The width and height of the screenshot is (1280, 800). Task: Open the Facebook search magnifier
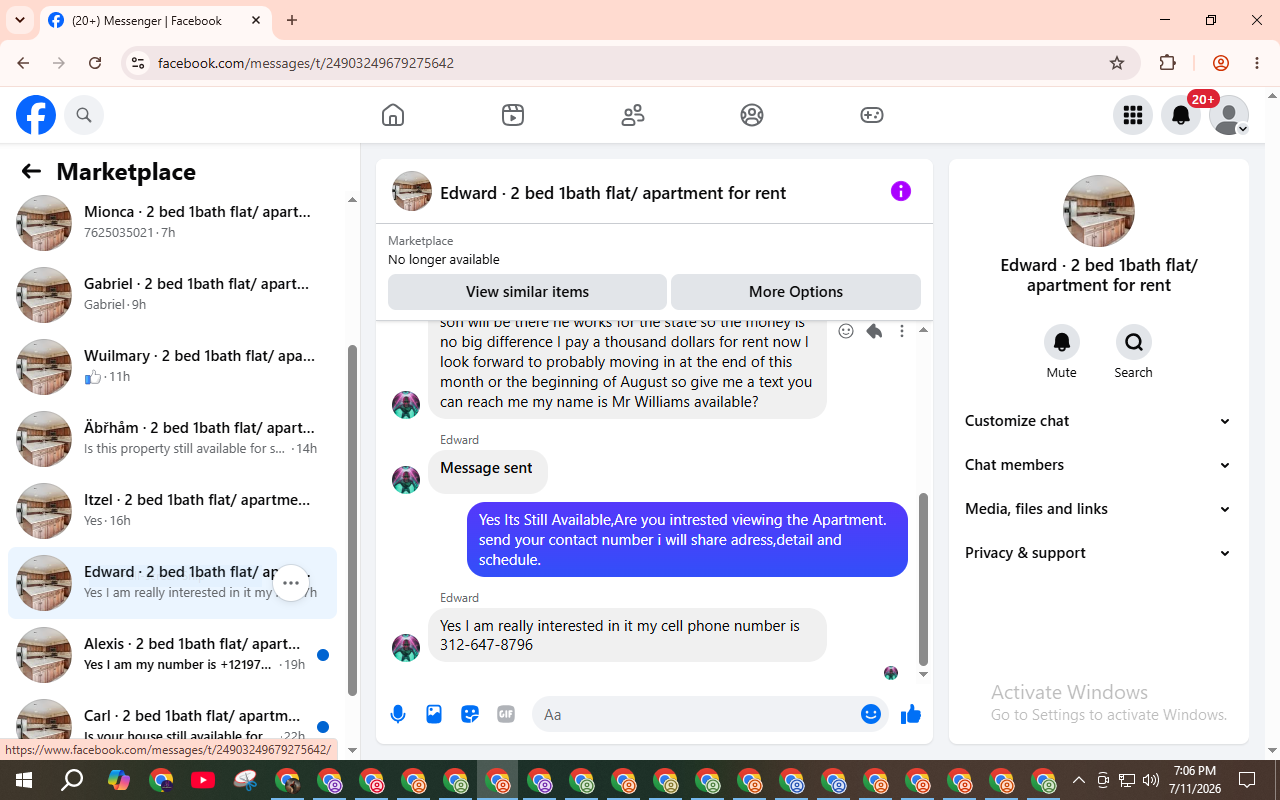click(84, 115)
